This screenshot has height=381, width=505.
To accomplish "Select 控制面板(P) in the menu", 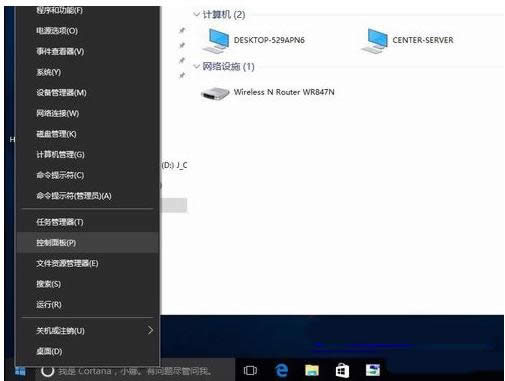I will [87, 243].
